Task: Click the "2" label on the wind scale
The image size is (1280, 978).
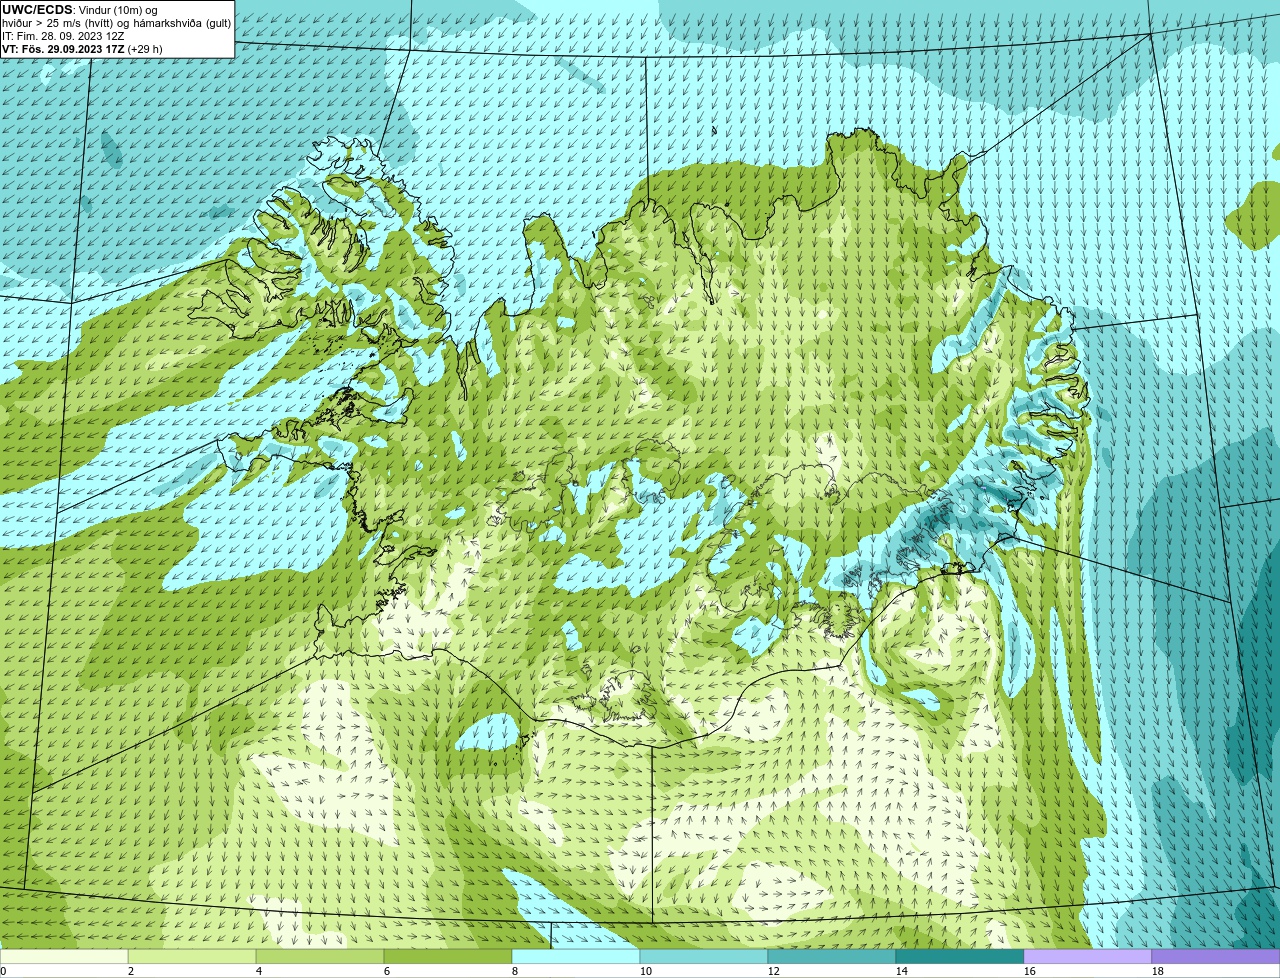Action: tap(131, 971)
